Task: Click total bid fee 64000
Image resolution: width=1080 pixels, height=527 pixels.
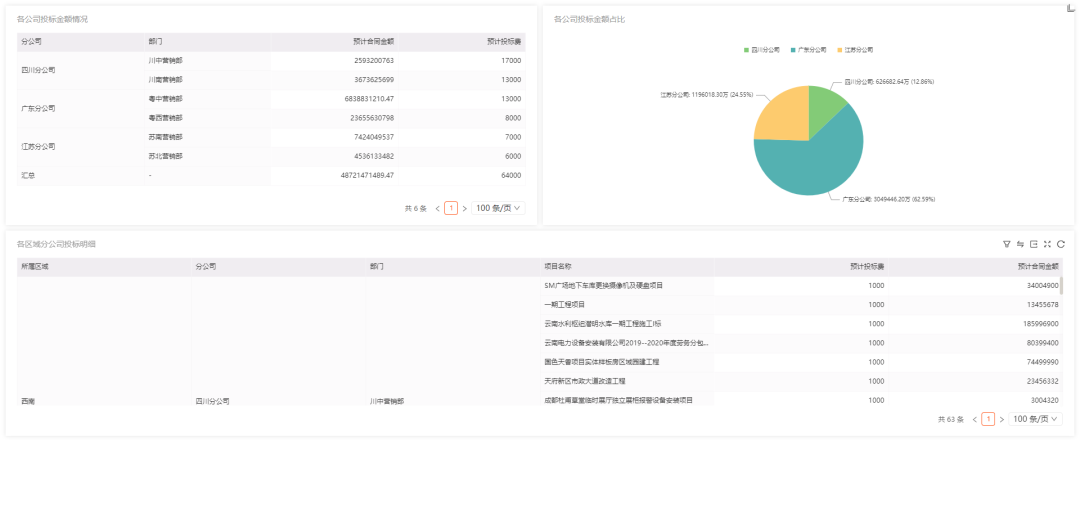Action: 511,176
